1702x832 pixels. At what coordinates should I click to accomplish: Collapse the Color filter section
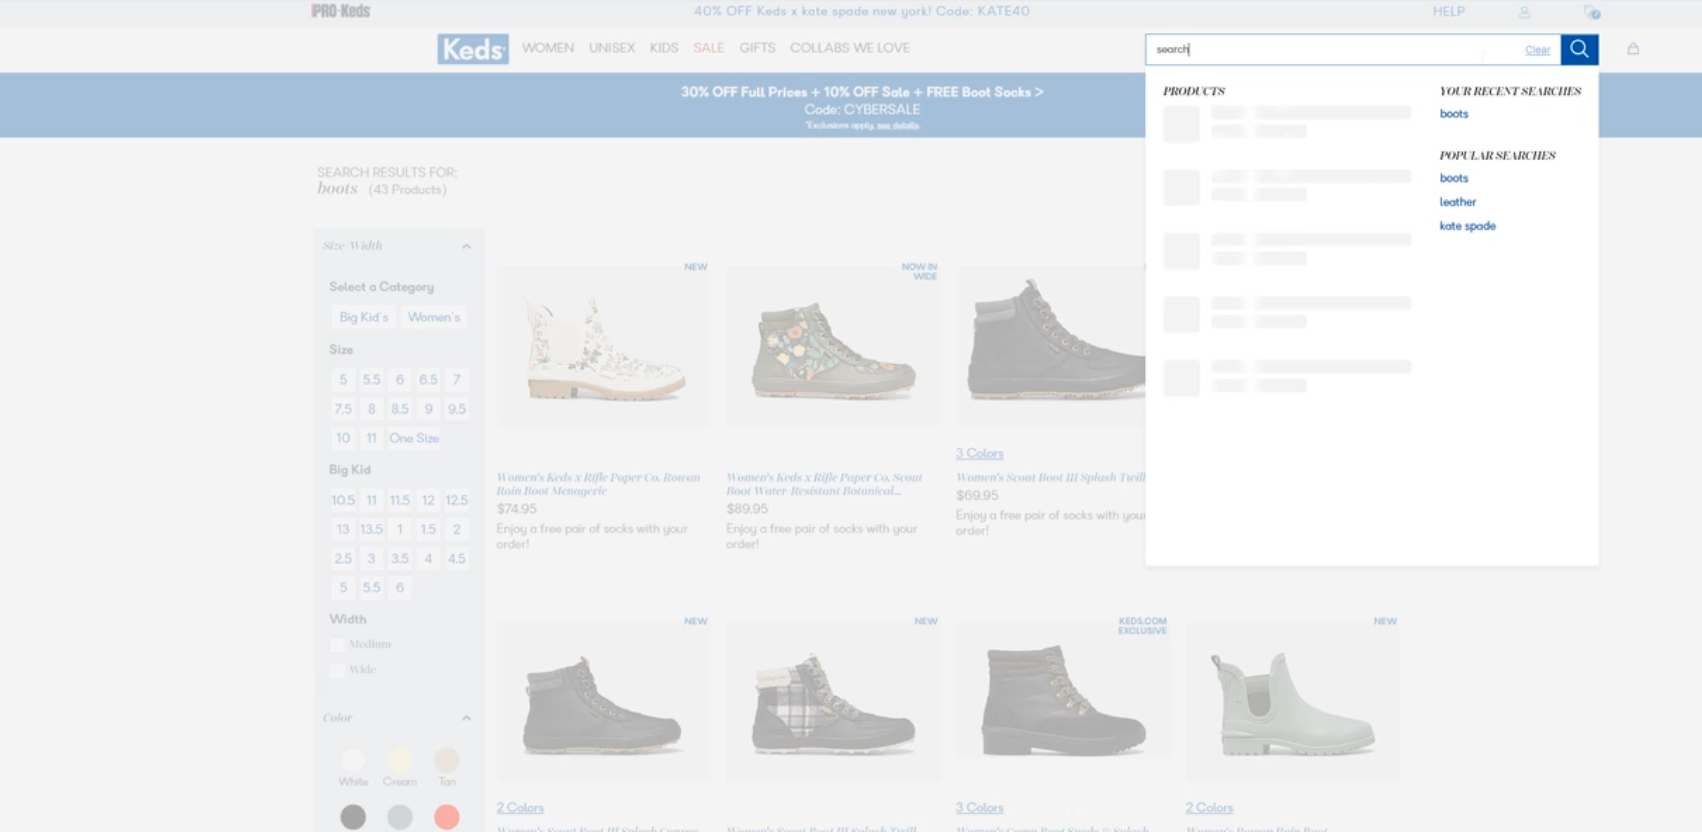pos(466,718)
